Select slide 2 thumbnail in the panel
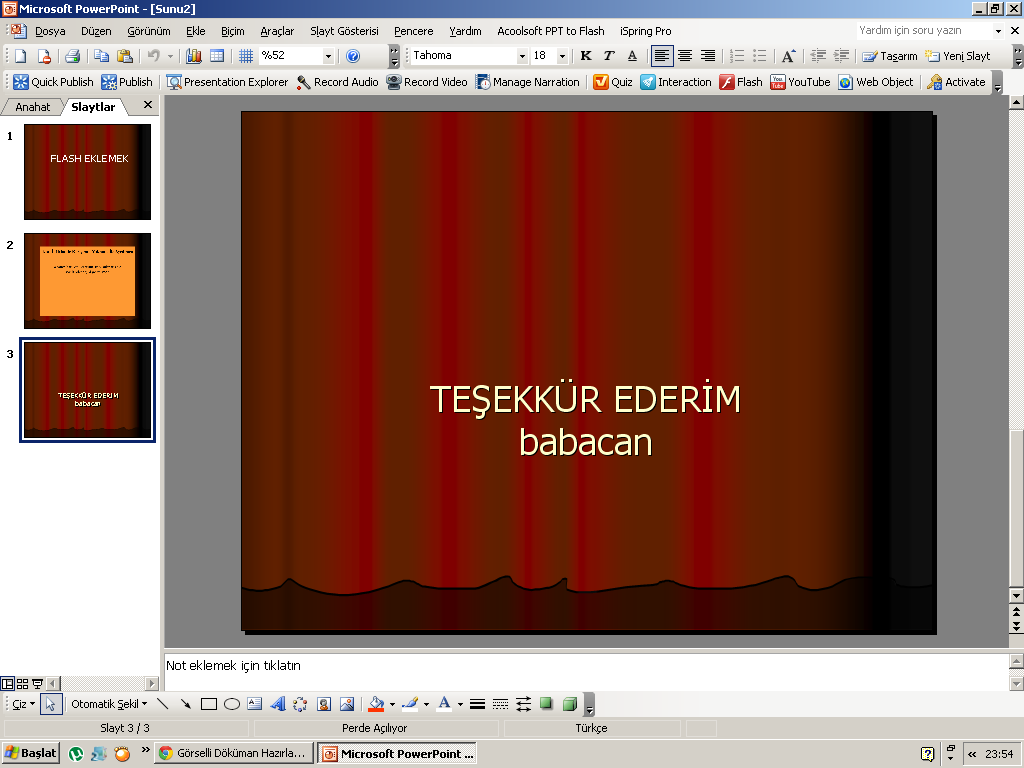 [x=87, y=280]
